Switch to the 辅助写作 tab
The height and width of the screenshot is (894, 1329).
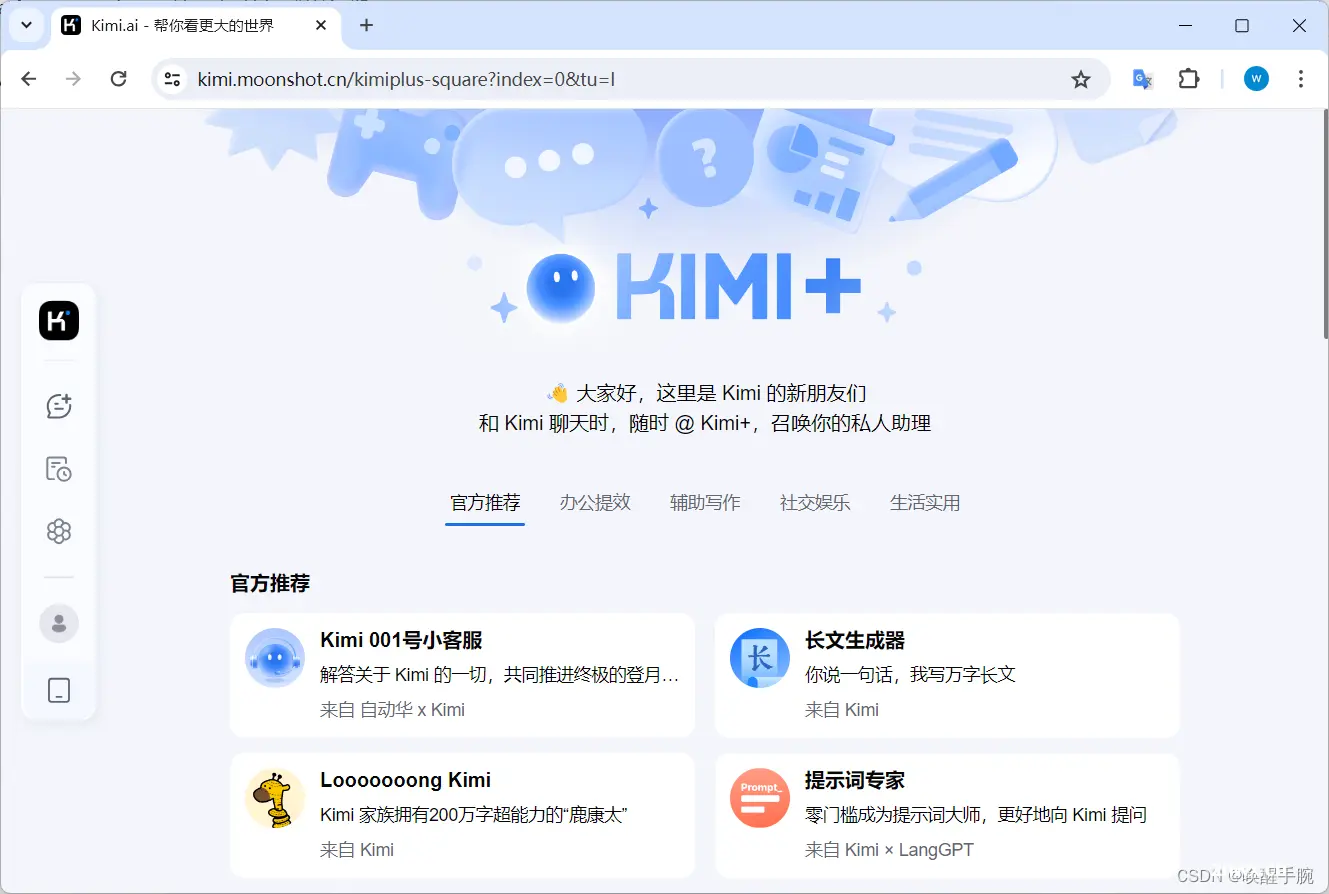coord(705,503)
